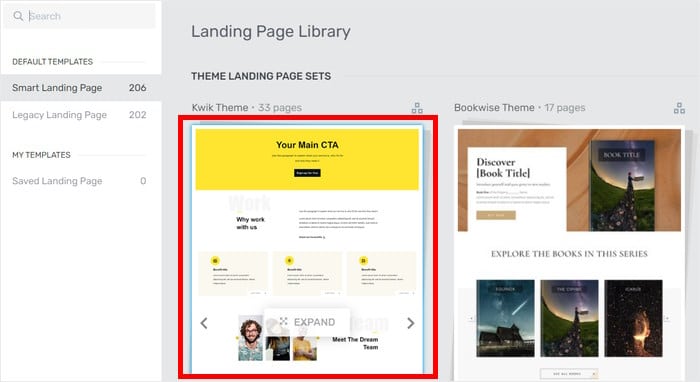Click Discover [Book Title] in Bookwise preview
Viewport: 700px width, 382px height.
click(x=503, y=167)
